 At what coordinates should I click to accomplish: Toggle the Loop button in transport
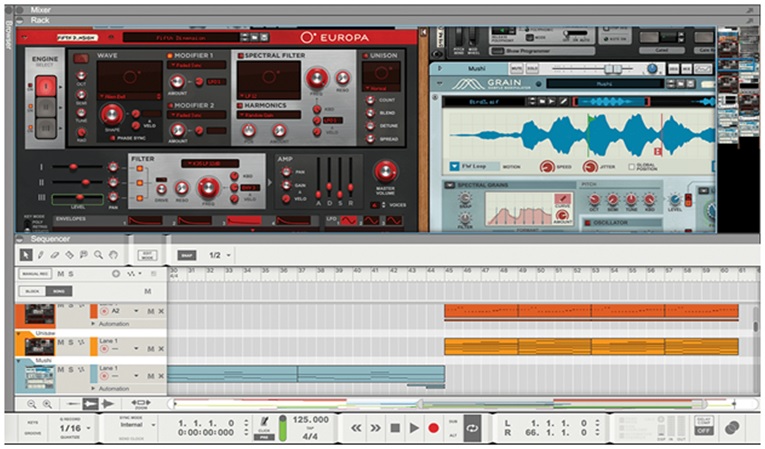(472, 428)
